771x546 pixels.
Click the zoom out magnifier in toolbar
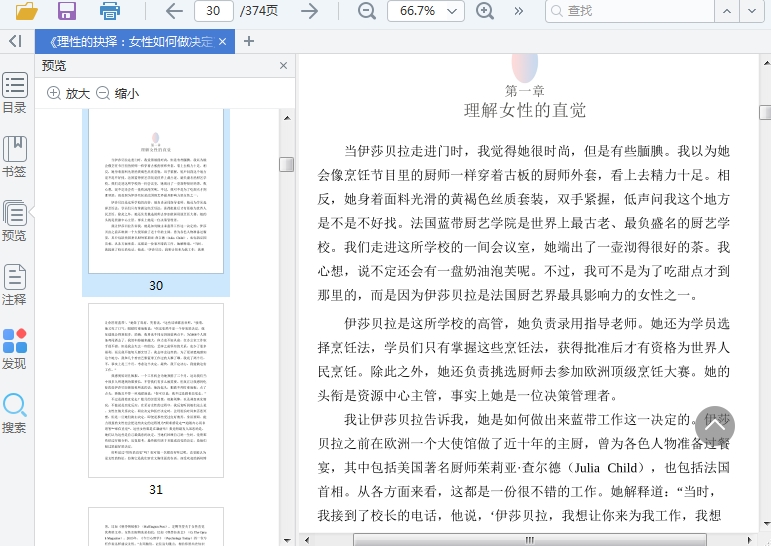point(367,11)
